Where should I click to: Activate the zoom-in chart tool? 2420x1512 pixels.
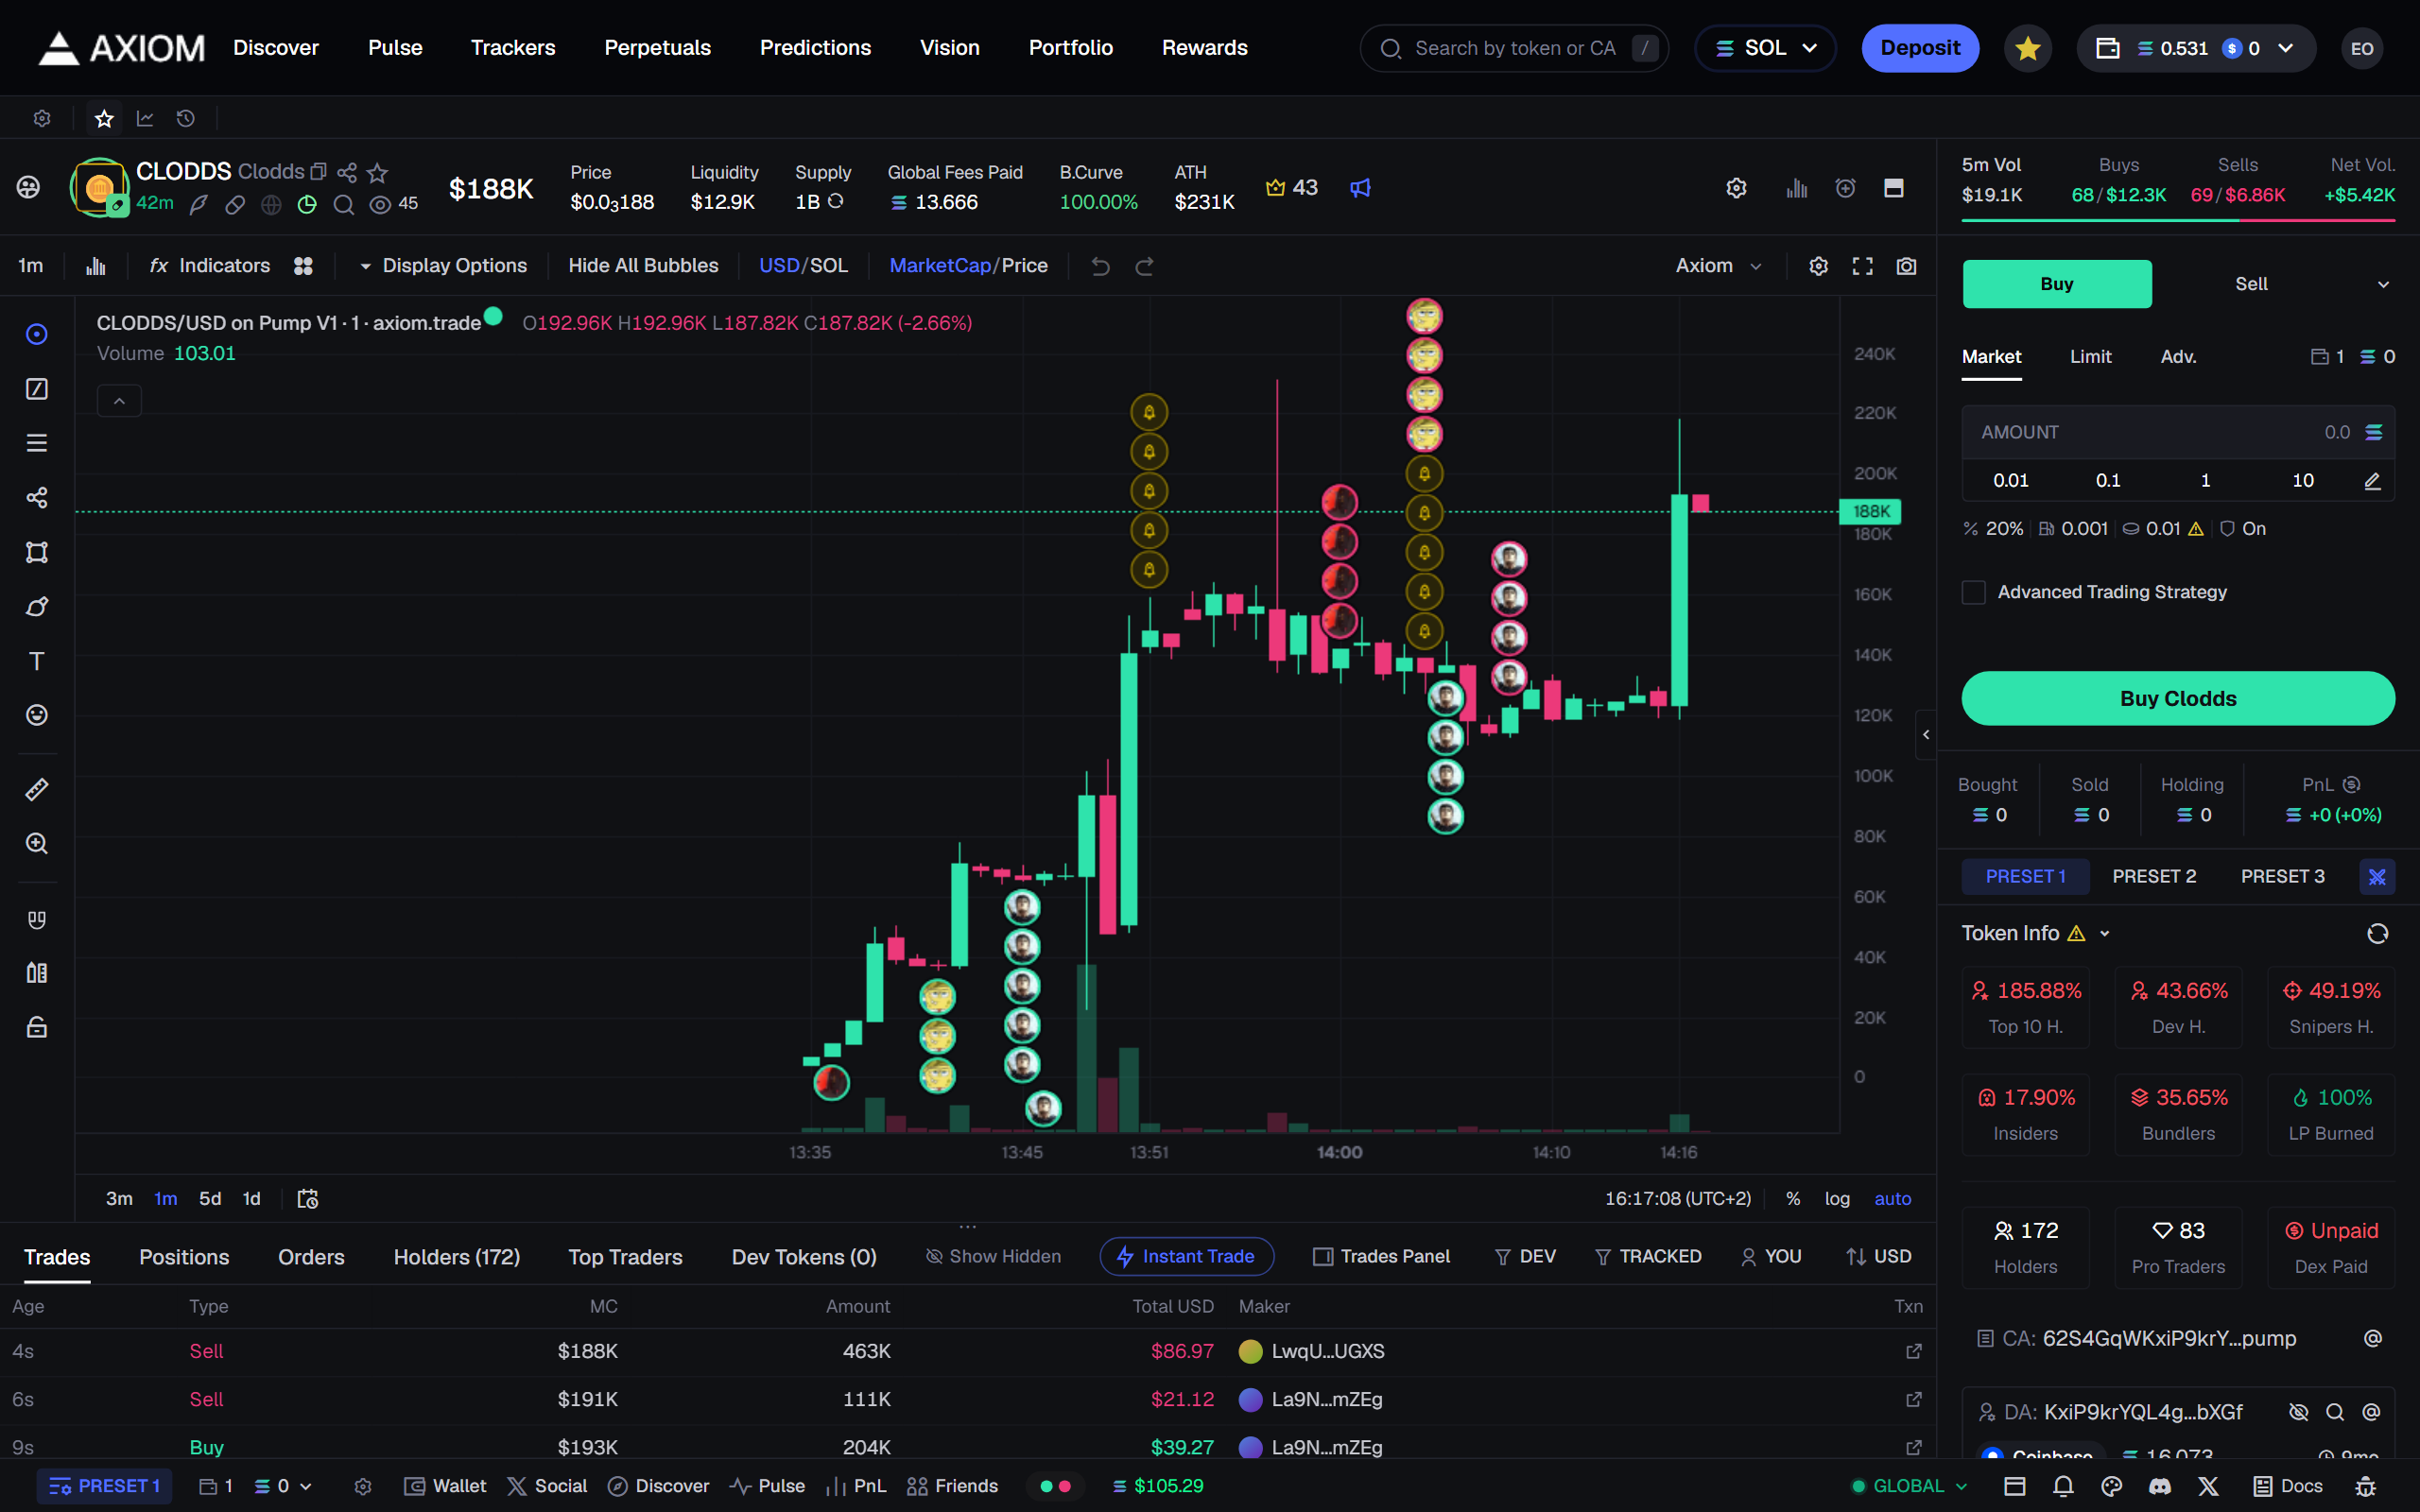37,844
